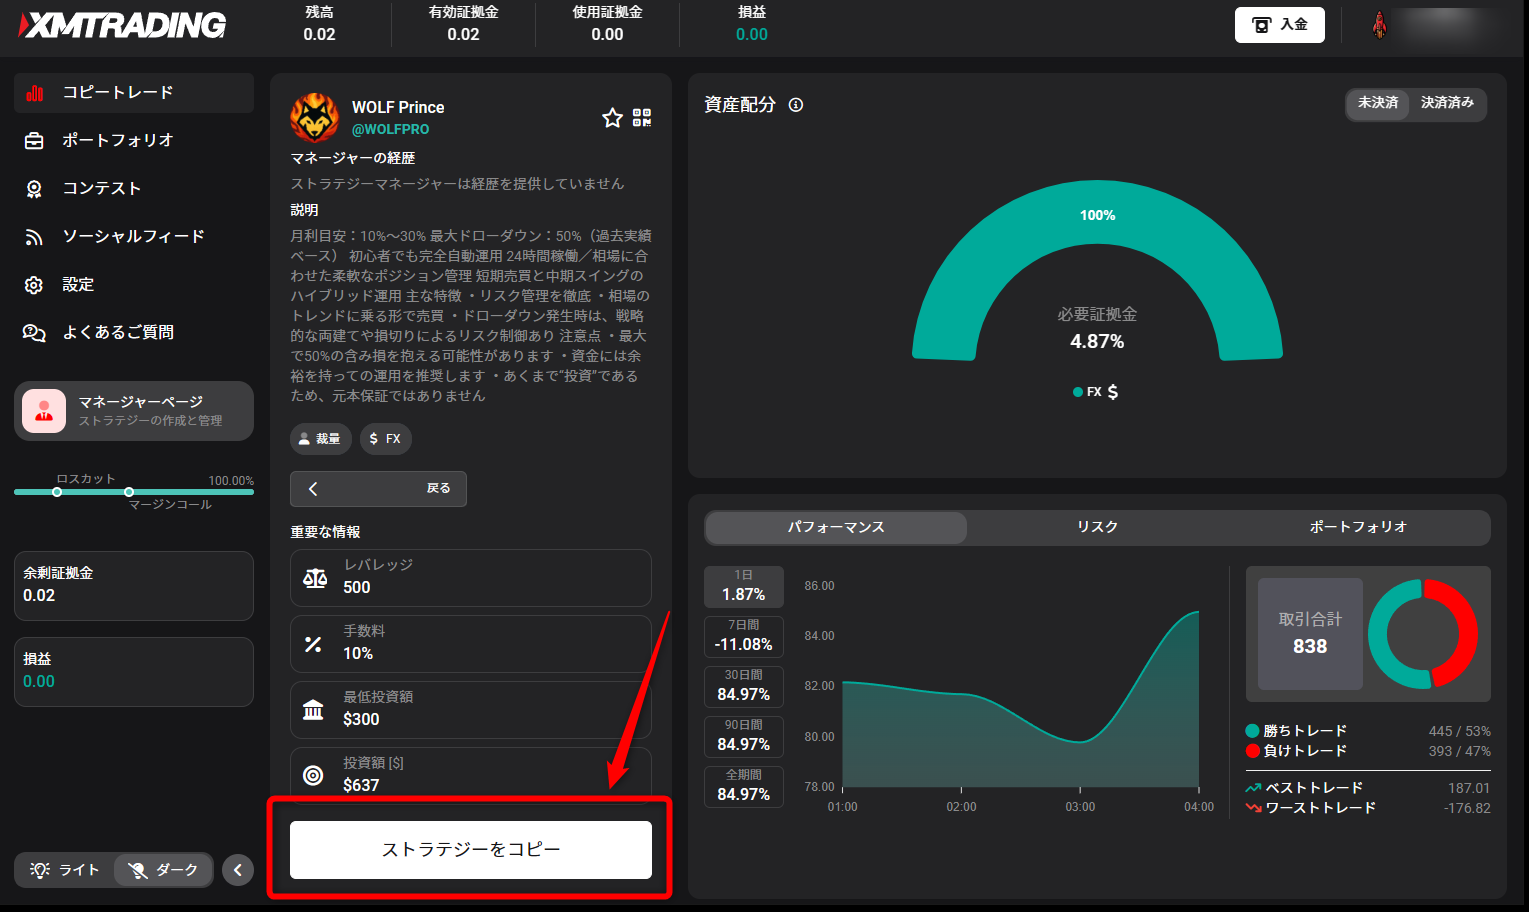
Task: Click the @WOLFPRO handle link
Action: 390,129
